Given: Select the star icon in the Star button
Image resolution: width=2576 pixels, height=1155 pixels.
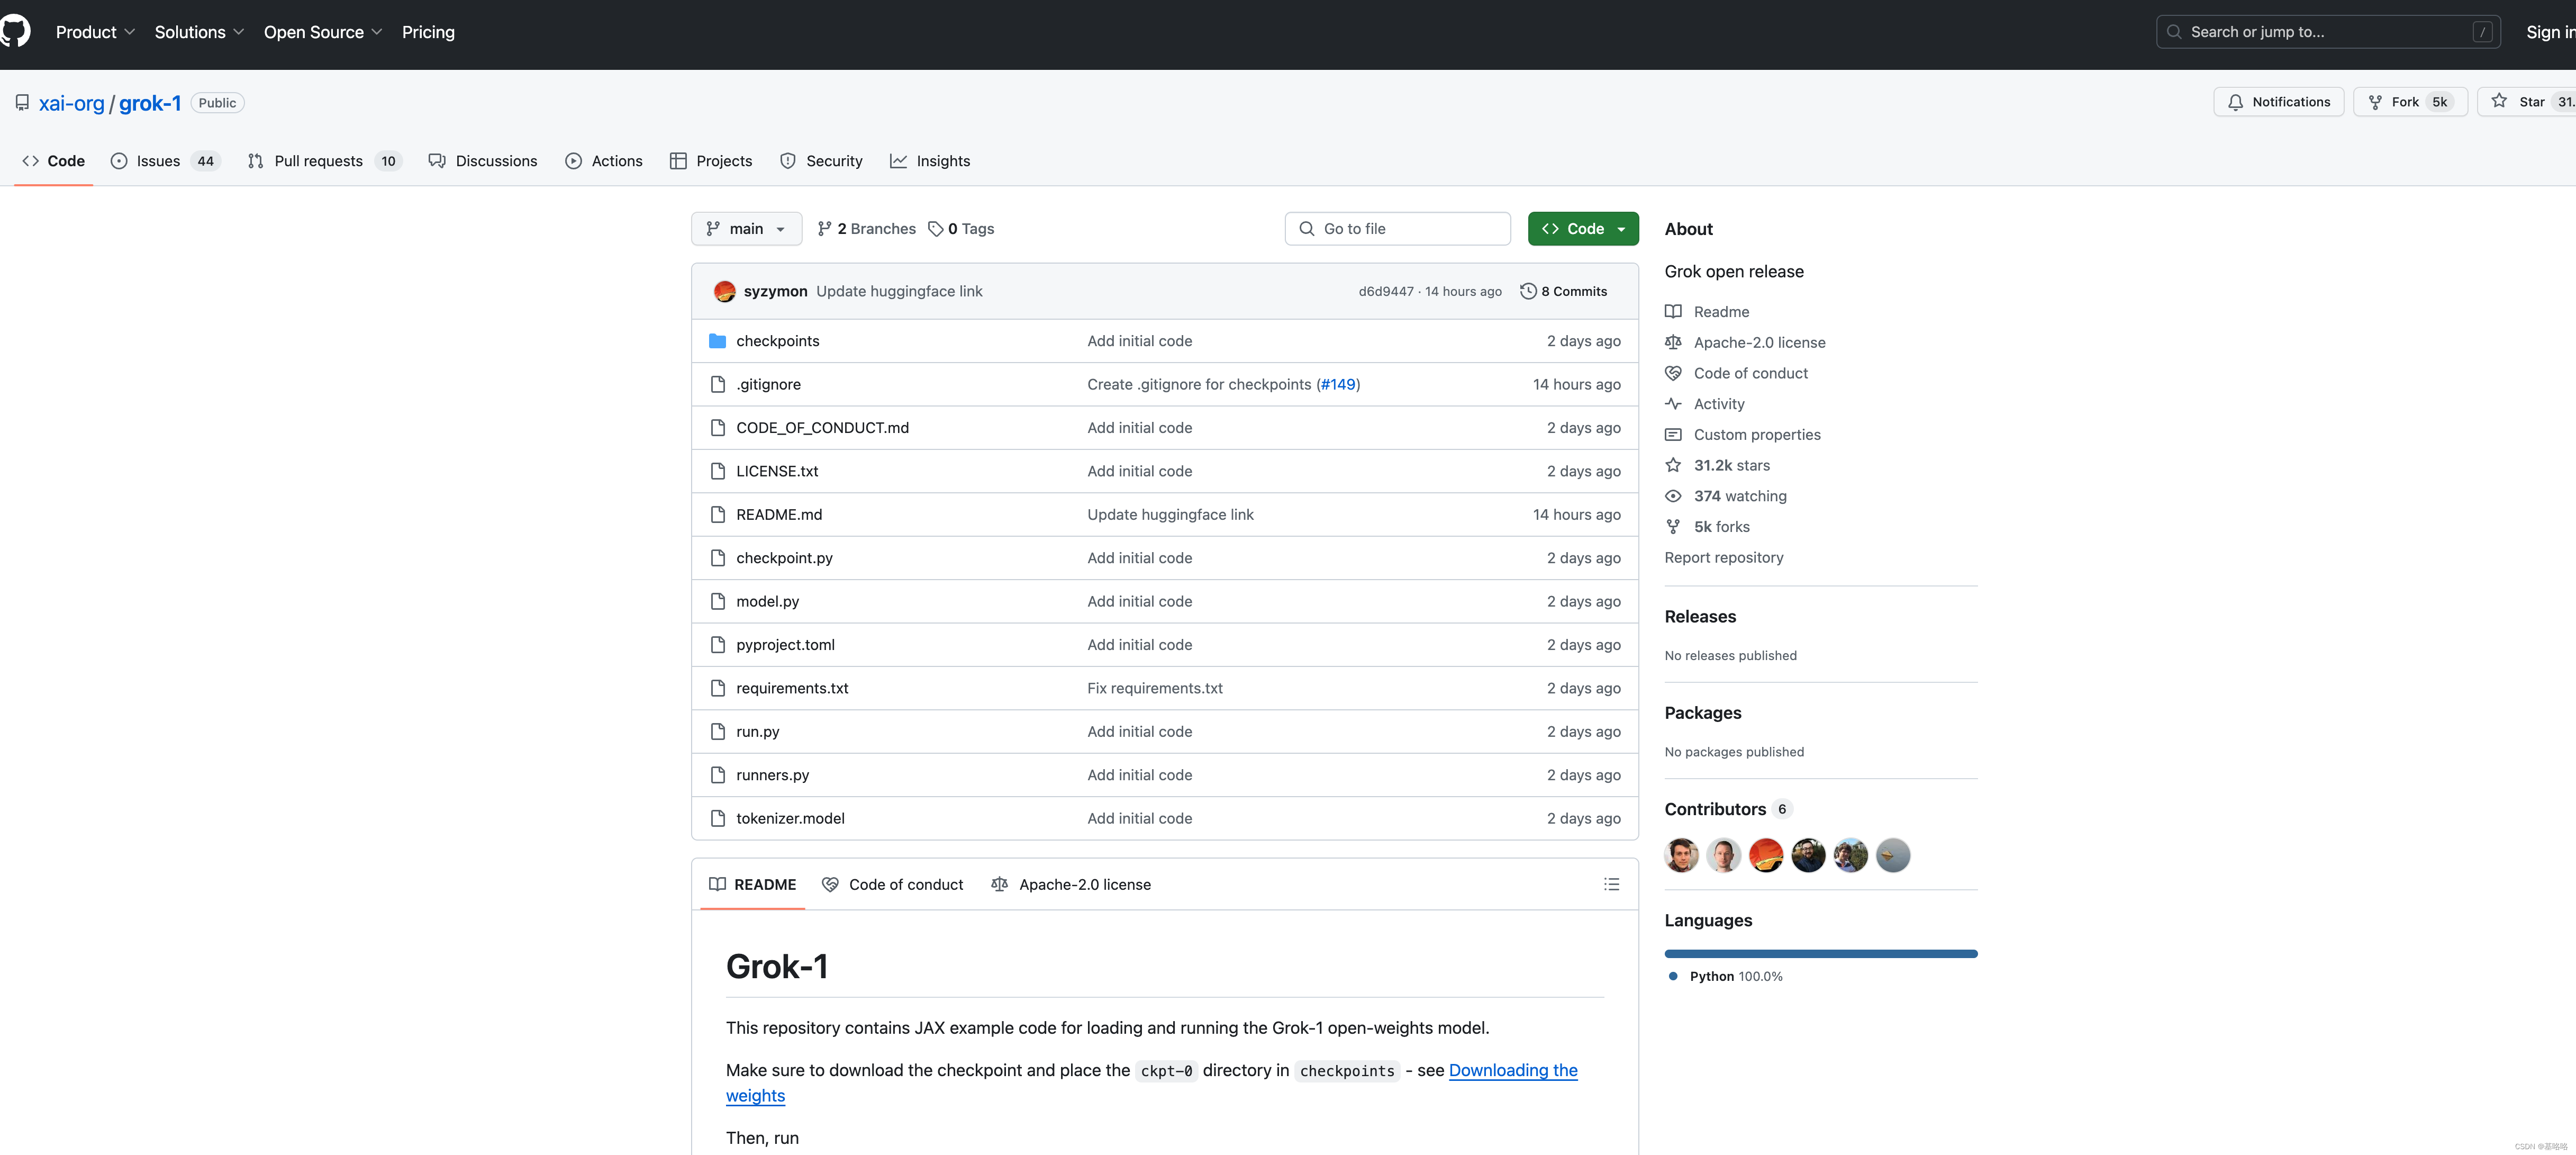Looking at the screenshot, I should 2499,101.
